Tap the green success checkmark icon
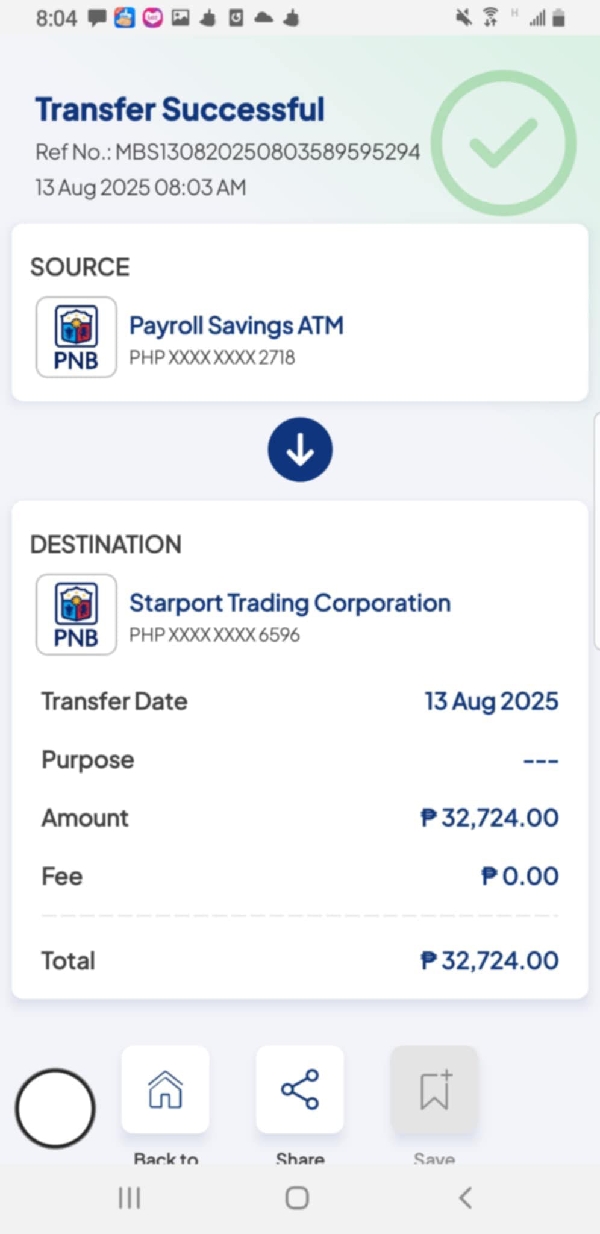600x1234 pixels. tap(504, 143)
